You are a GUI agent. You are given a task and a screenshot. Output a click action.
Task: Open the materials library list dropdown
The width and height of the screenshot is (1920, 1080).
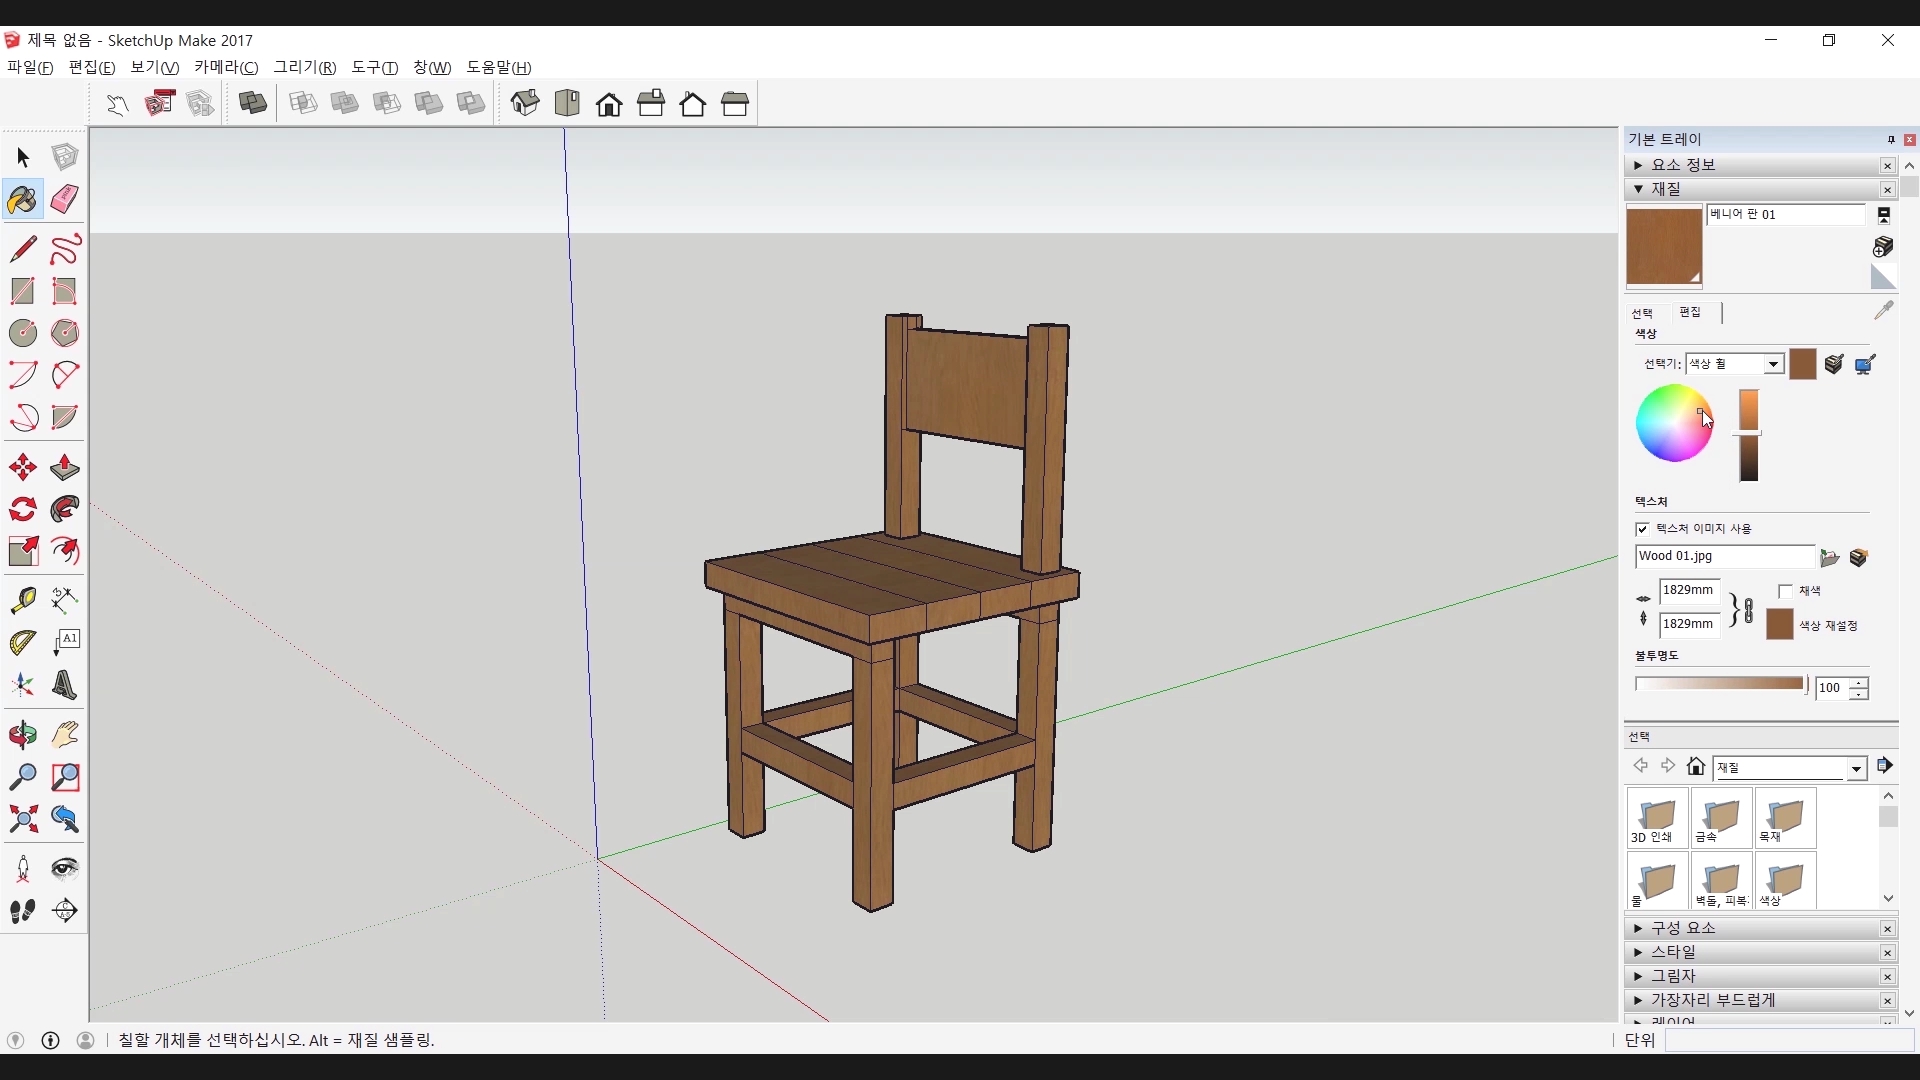click(x=1856, y=768)
